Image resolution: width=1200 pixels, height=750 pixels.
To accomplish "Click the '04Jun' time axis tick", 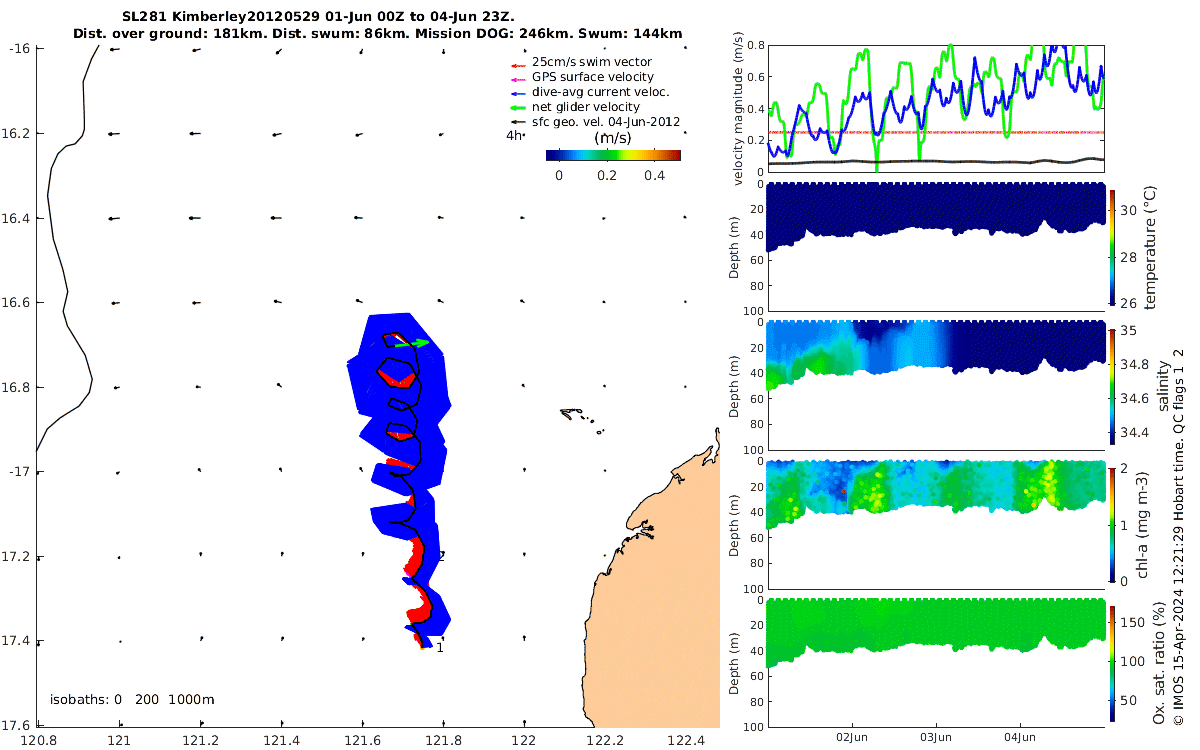I will point(1020,736).
